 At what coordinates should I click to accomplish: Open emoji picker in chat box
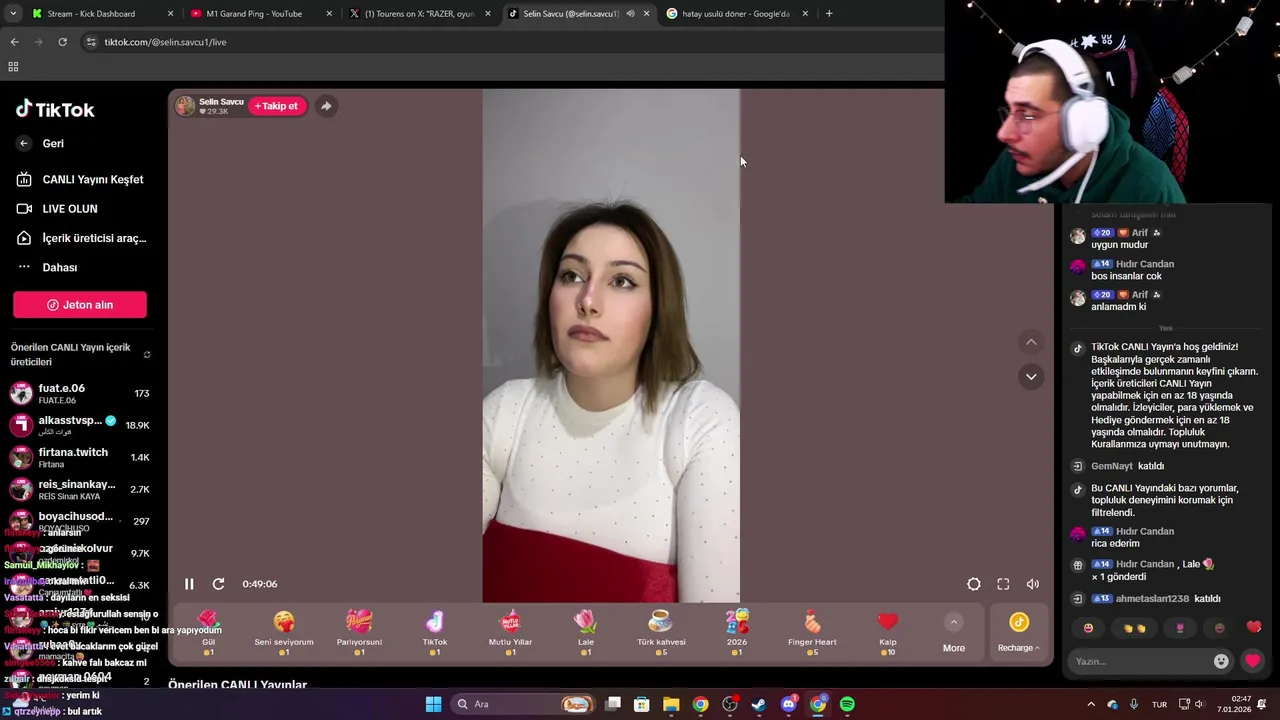(1221, 661)
